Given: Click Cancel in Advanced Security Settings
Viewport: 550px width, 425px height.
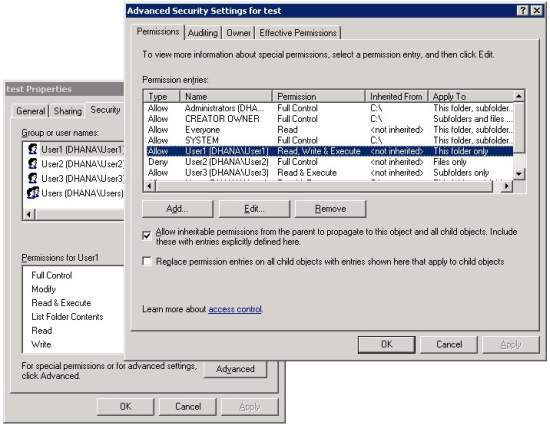Looking at the screenshot, I should coord(449,344).
